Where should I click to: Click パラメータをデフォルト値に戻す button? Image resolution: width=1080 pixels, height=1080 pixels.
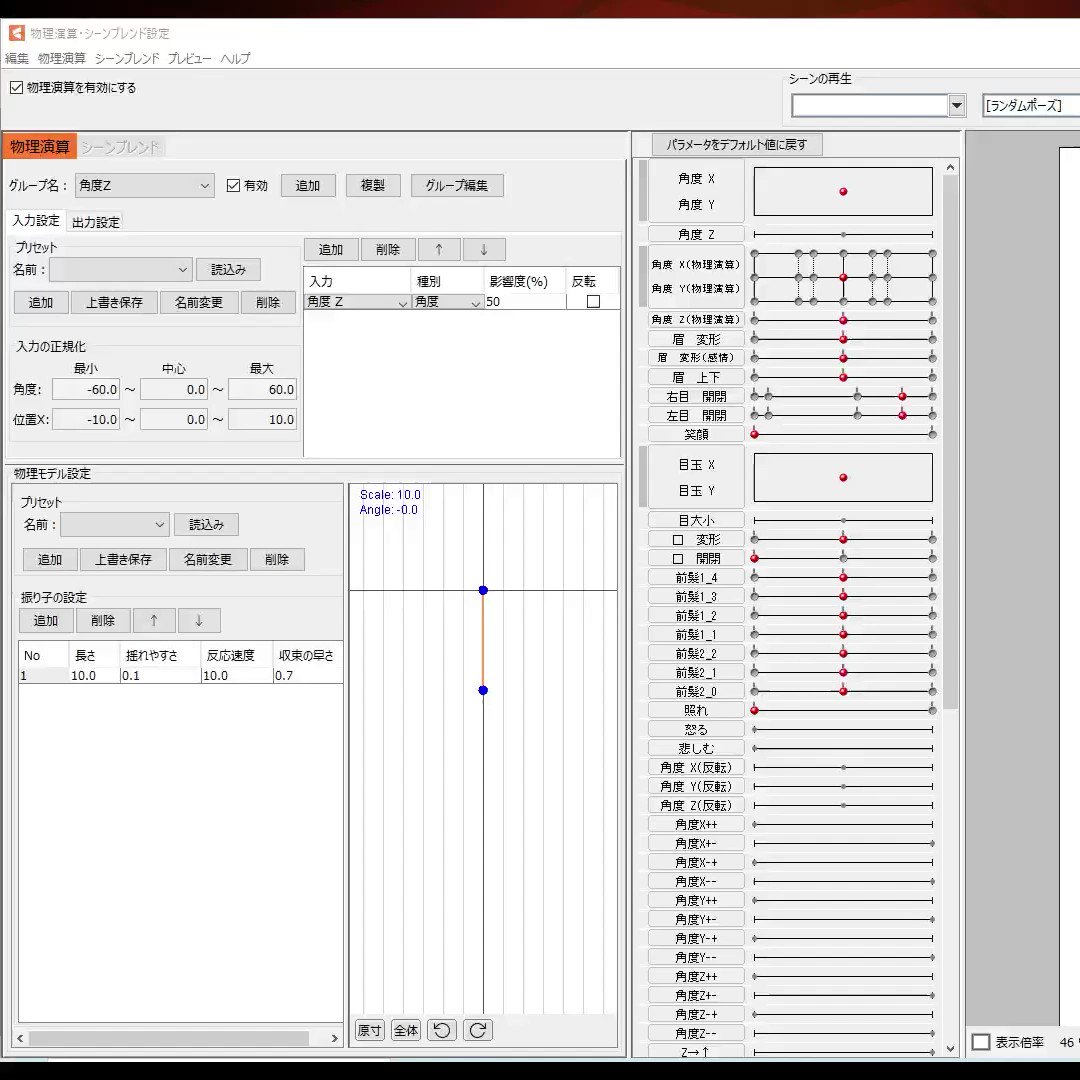click(x=736, y=145)
